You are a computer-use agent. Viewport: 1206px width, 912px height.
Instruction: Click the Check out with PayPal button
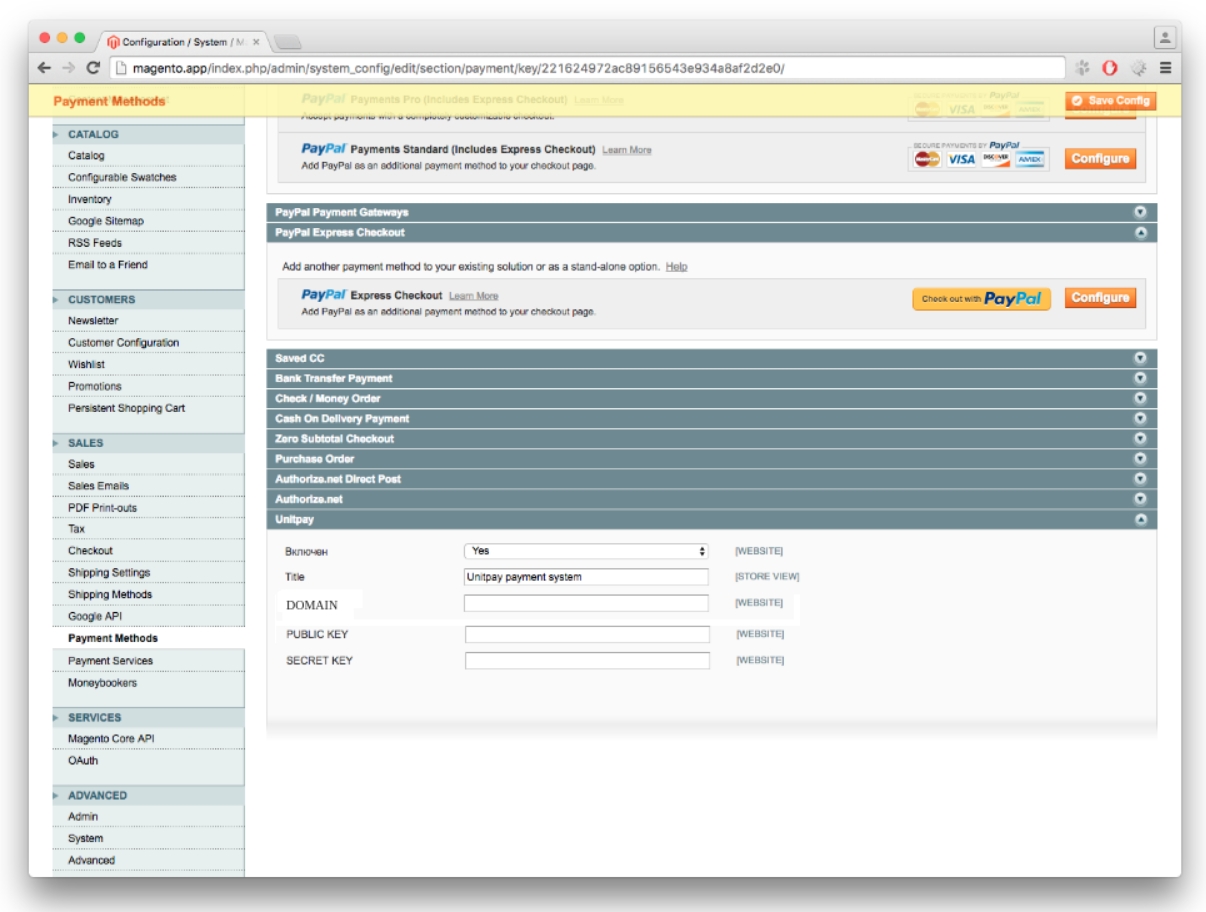coord(981,299)
